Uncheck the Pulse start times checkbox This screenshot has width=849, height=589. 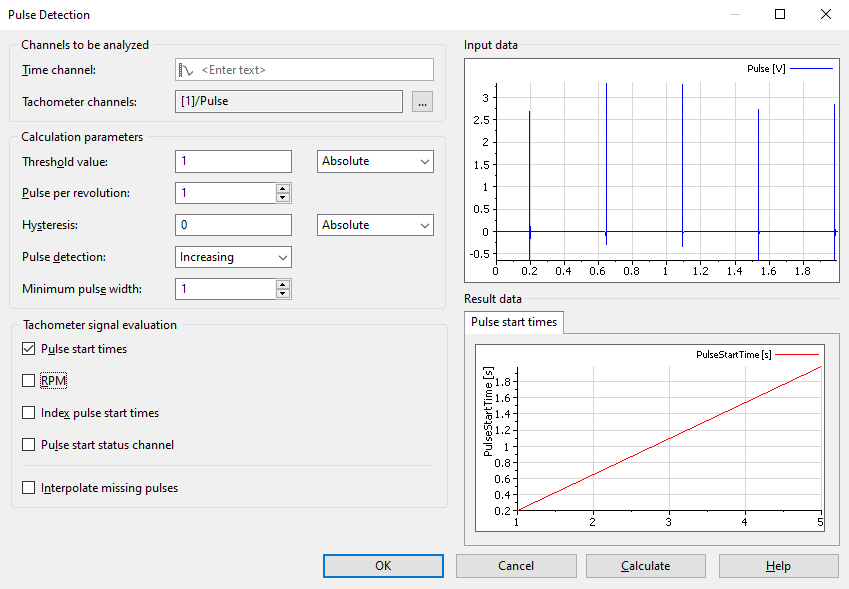28,349
